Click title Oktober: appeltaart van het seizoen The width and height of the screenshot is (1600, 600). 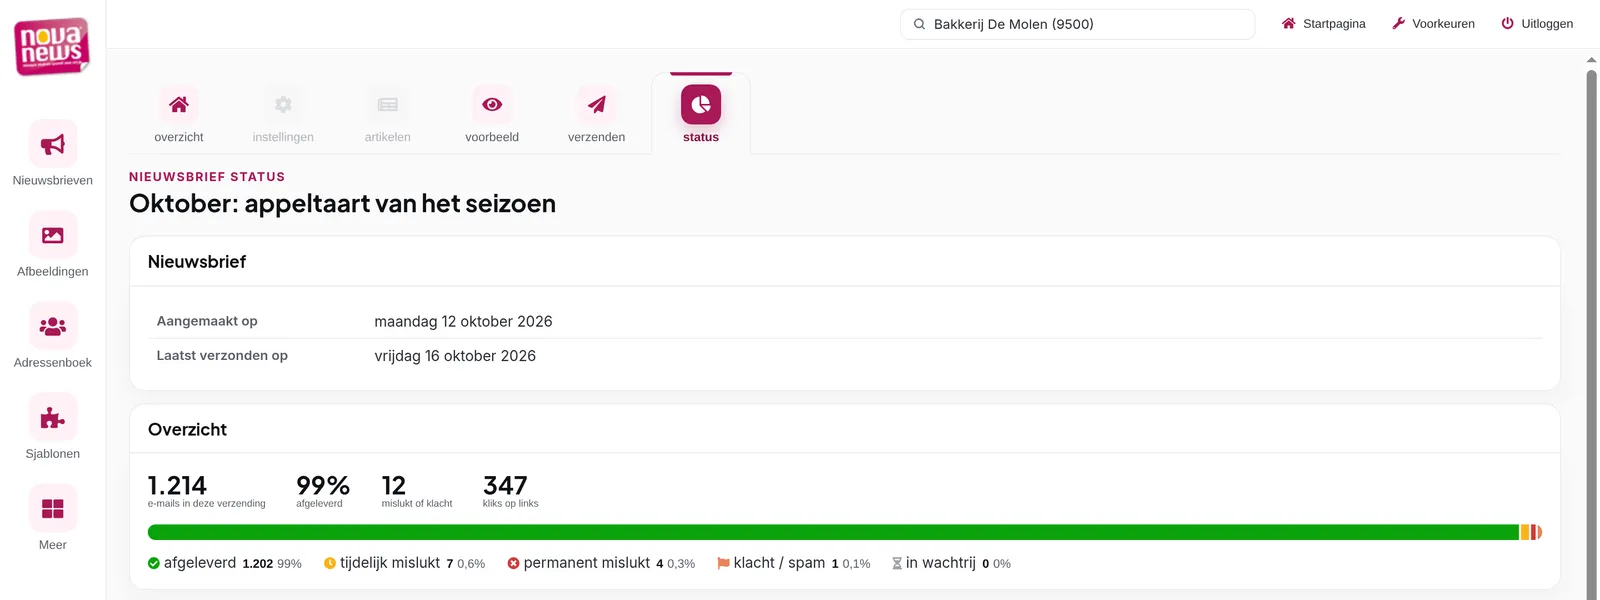tap(342, 204)
